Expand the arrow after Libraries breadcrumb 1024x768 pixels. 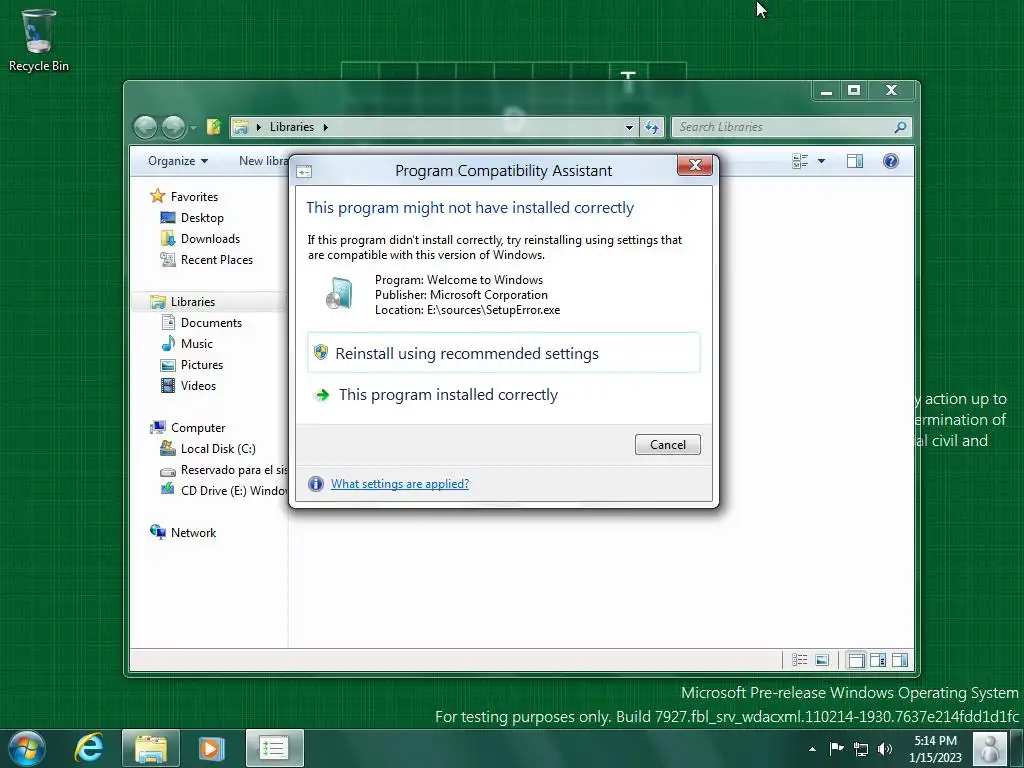325,127
